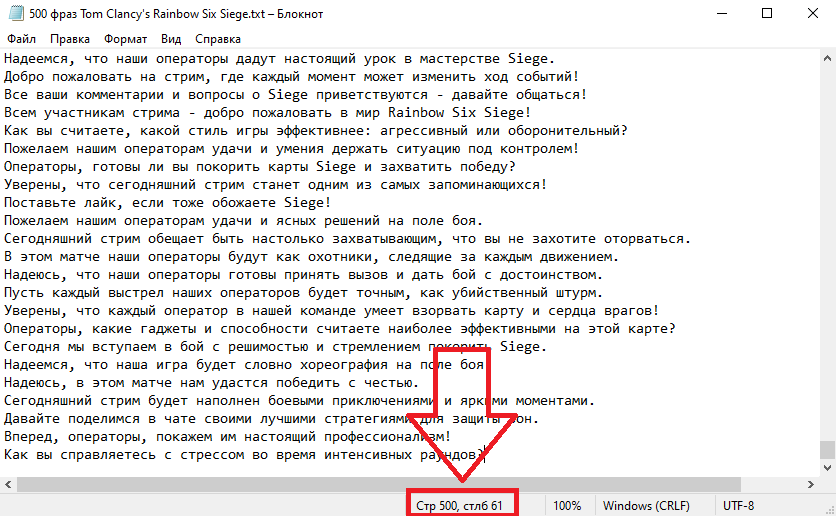Click the horizontal scrollbar right arrow

pos(811,484)
